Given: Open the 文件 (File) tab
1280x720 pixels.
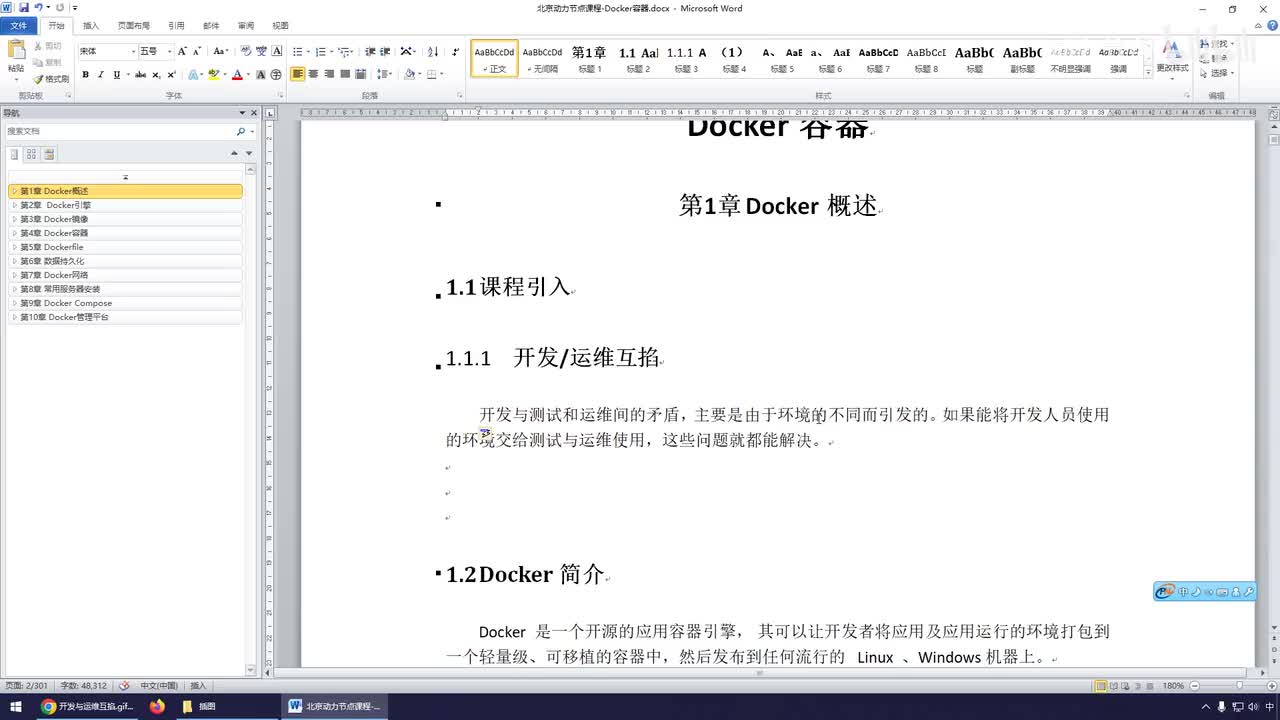Looking at the screenshot, I should pyautogui.click(x=19, y=25).
